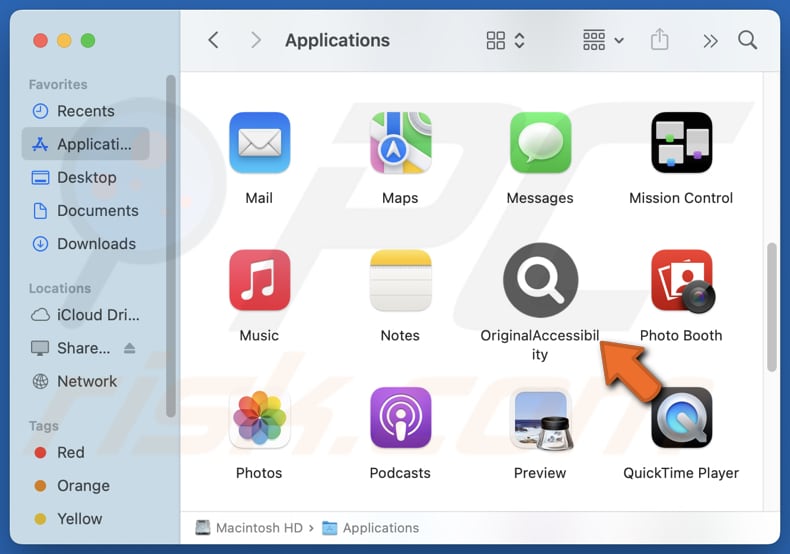The height and width of the screenshot is (554, 790).
Task: Show more toolbar items via double chevron
Action: click(x=710, y=41)
